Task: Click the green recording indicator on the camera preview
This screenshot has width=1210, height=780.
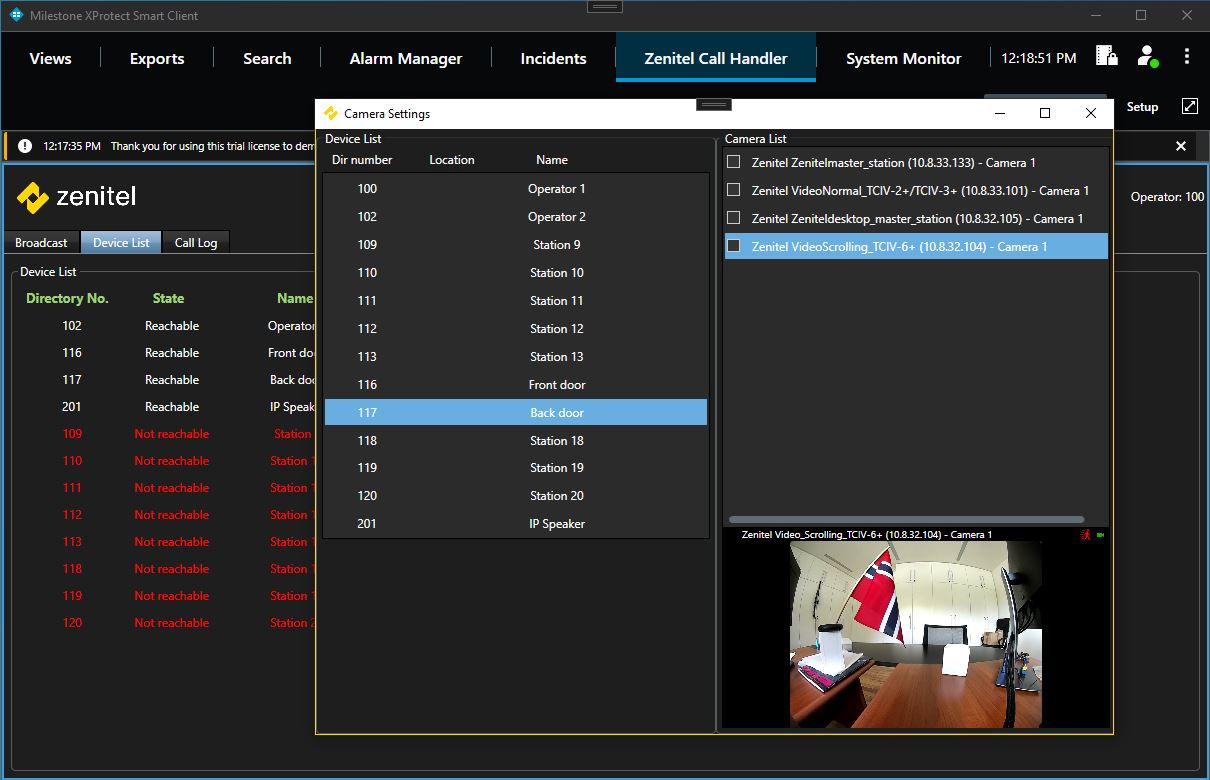Action: point(1101,535)
